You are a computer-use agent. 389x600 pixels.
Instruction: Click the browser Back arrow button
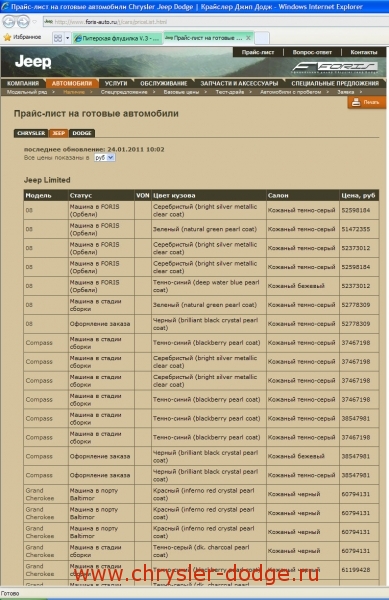click(x=9, y=22)
